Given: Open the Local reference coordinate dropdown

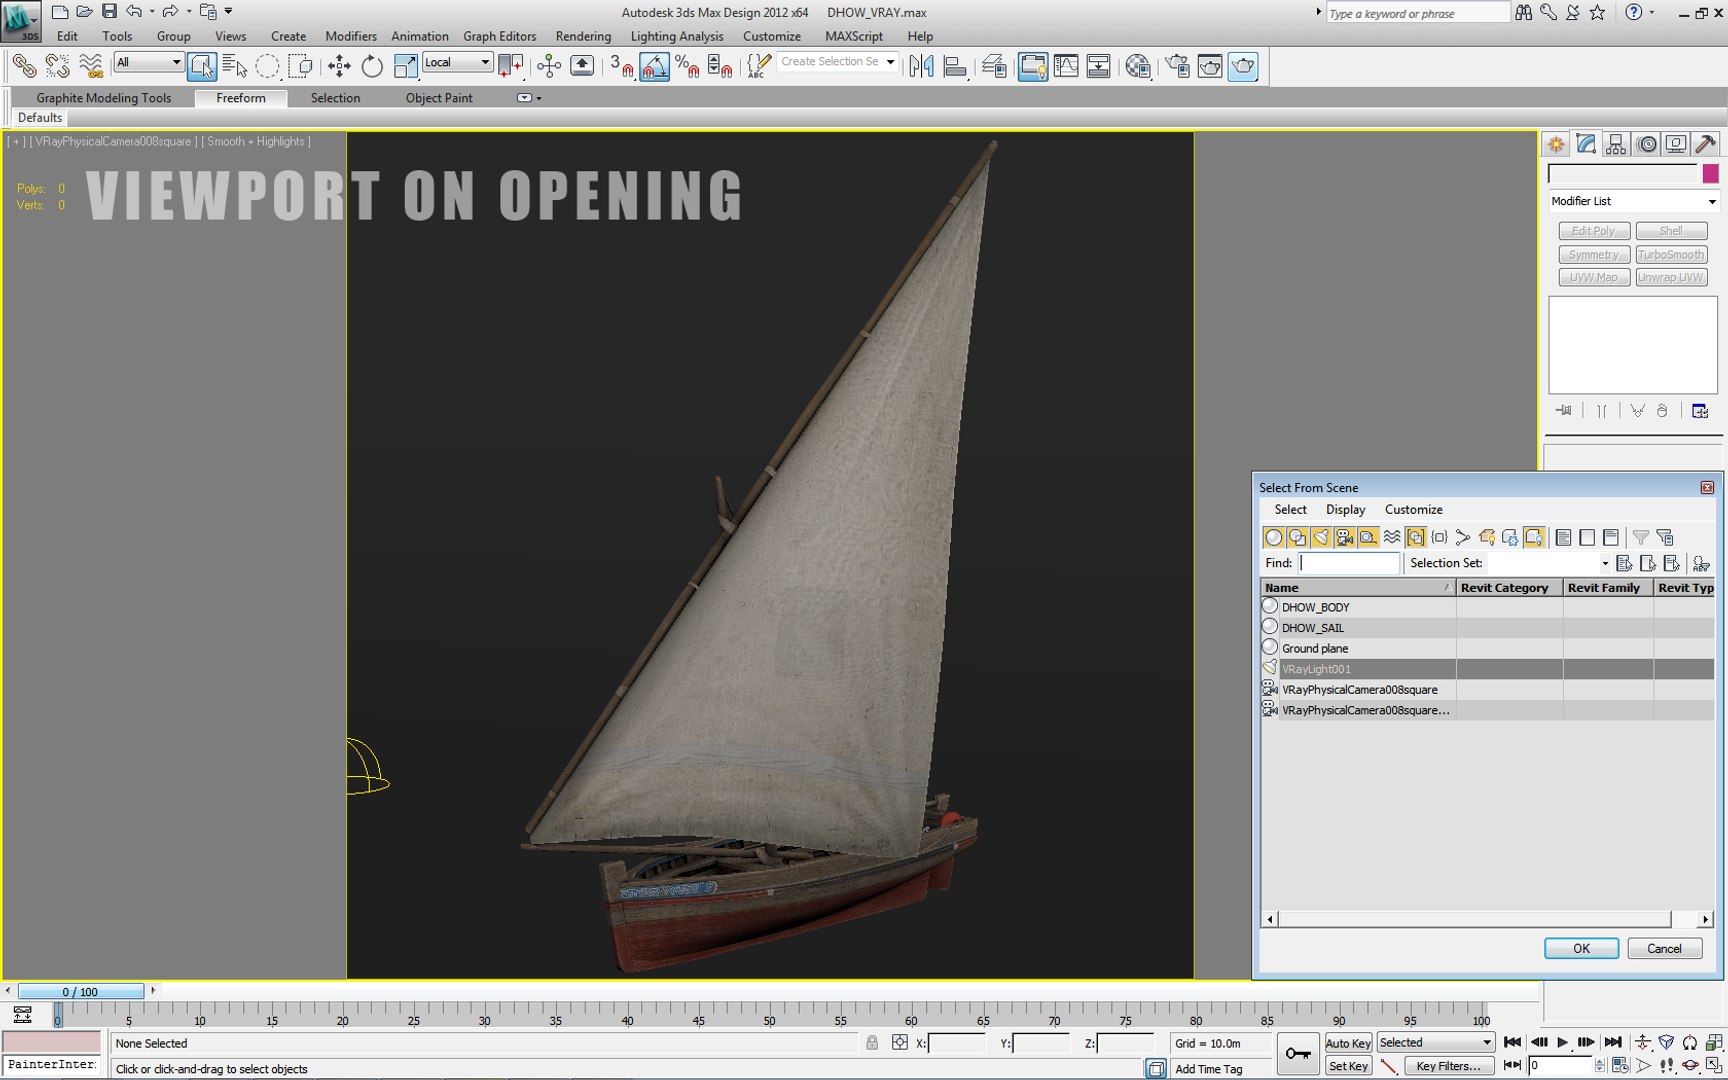Looking at the screenshot, I should [x=457, y=62].
